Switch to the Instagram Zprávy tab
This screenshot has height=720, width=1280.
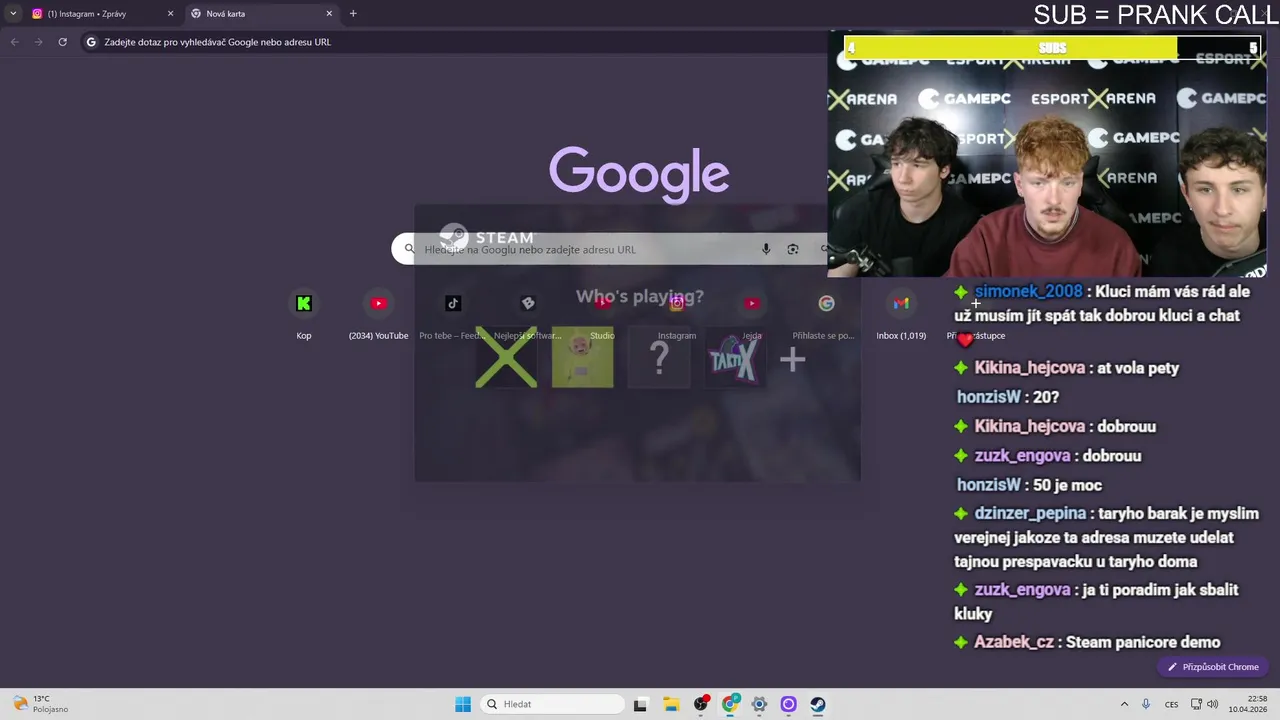click(100, 14)
